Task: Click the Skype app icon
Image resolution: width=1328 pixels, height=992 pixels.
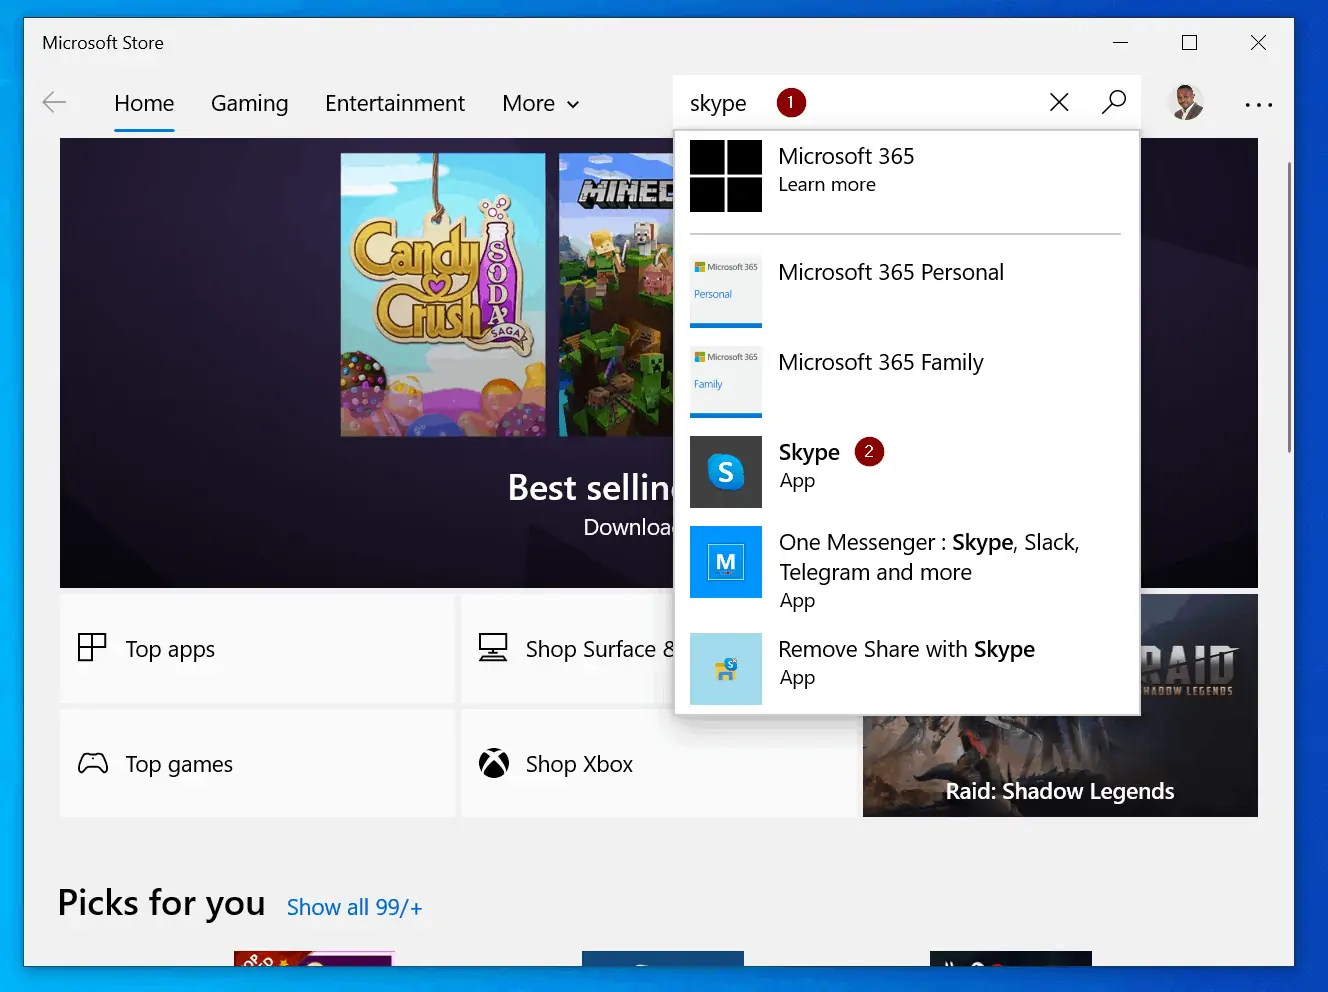Action: click(x=726, y=472)
